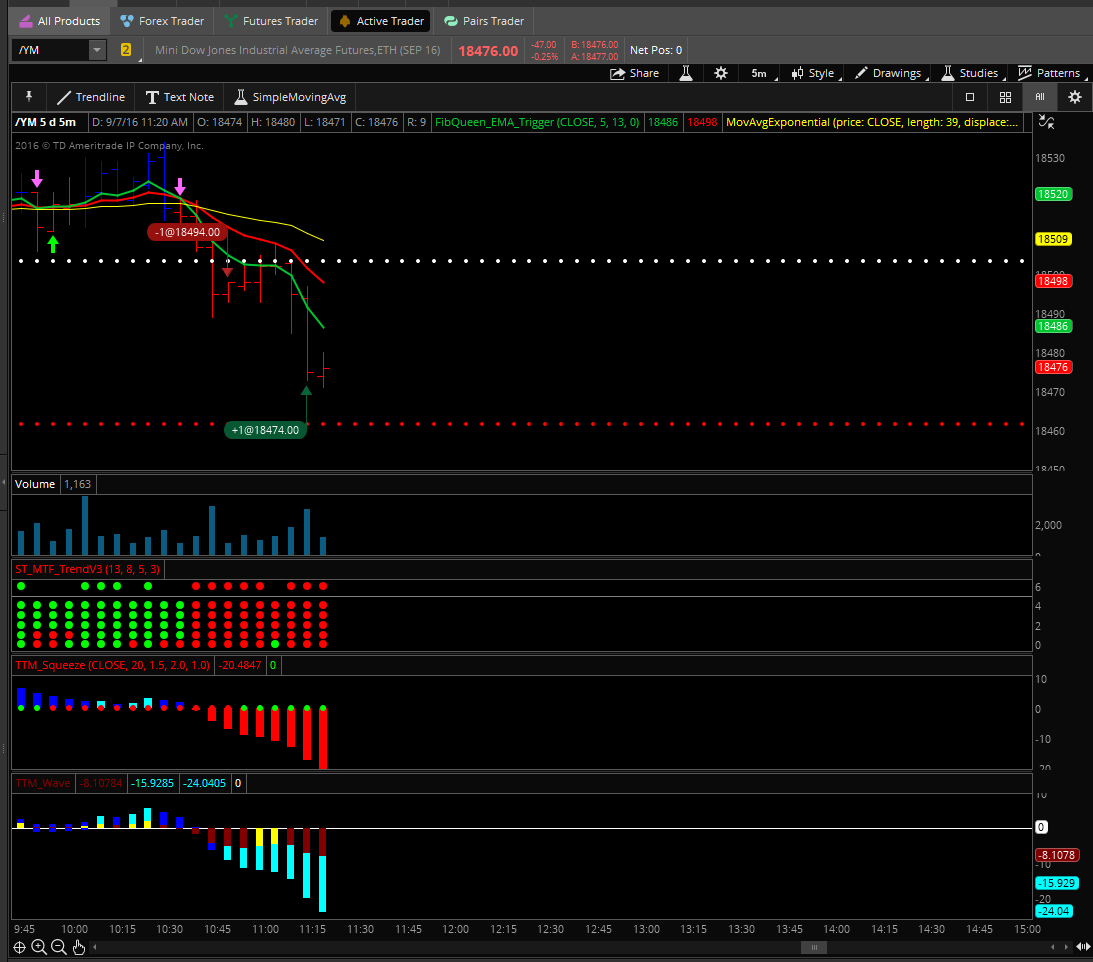The height and width of the screenshot is (962, 1093).
Task: Click the 18520 green price label
Action: pos(1053,194)
